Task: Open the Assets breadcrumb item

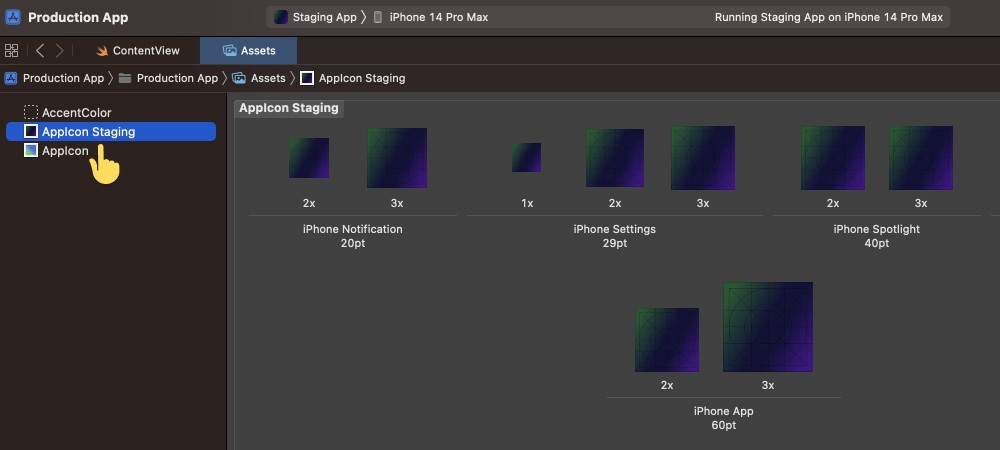Action: [259, 78]
